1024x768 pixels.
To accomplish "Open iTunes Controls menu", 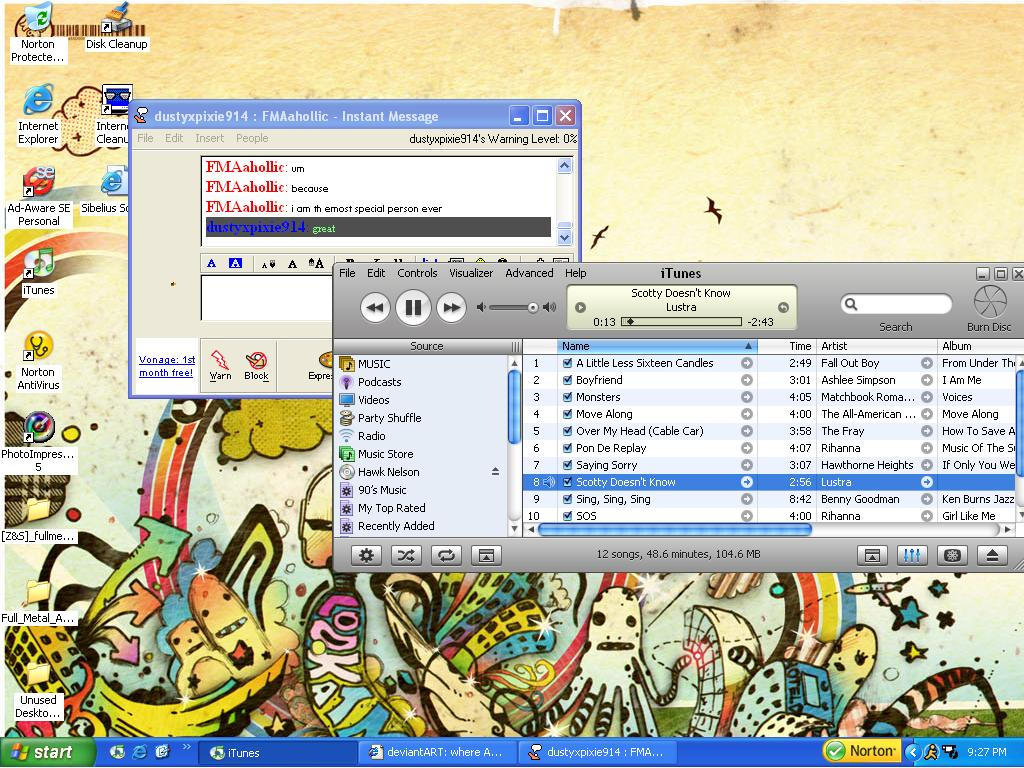I will pyautogui.click(x=417, y=273).
